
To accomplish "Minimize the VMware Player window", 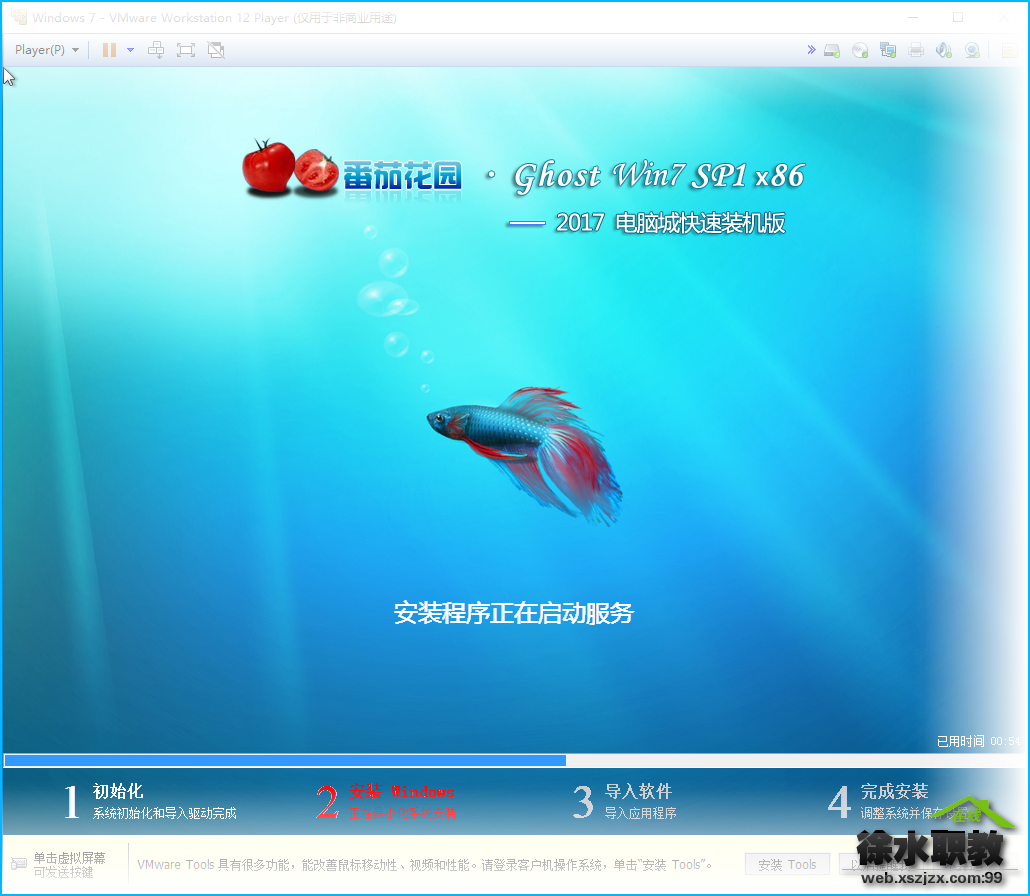I will [912, 18].
